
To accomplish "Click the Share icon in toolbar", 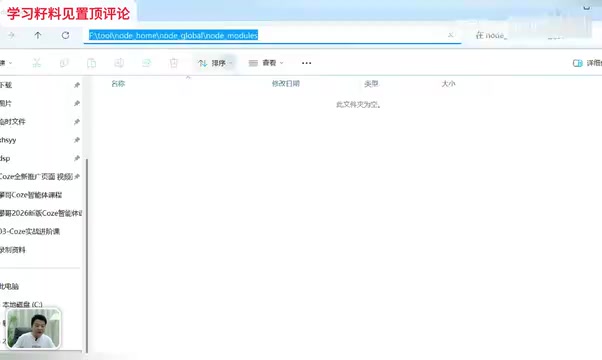I will coord(146,63).
